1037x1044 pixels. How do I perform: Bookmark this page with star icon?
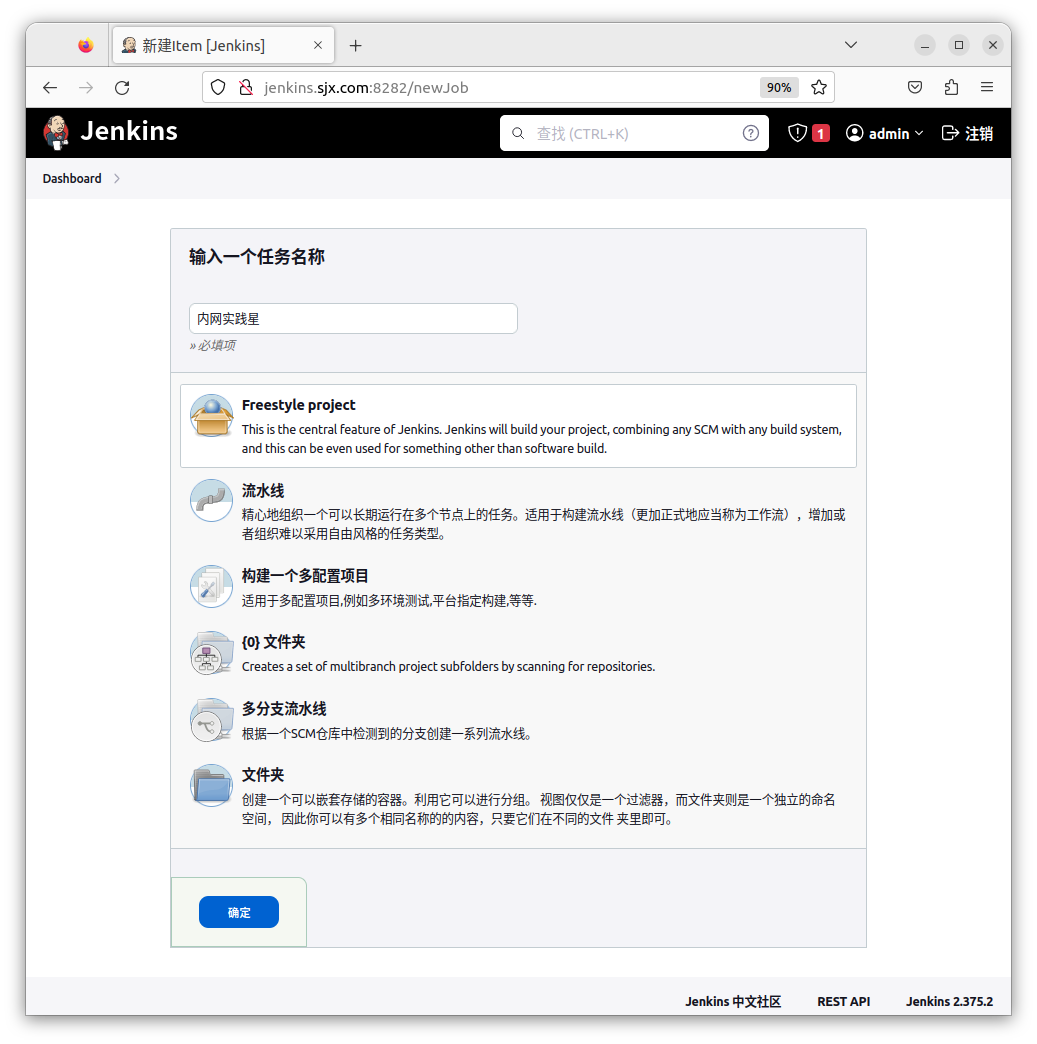[x=819, y=87]
